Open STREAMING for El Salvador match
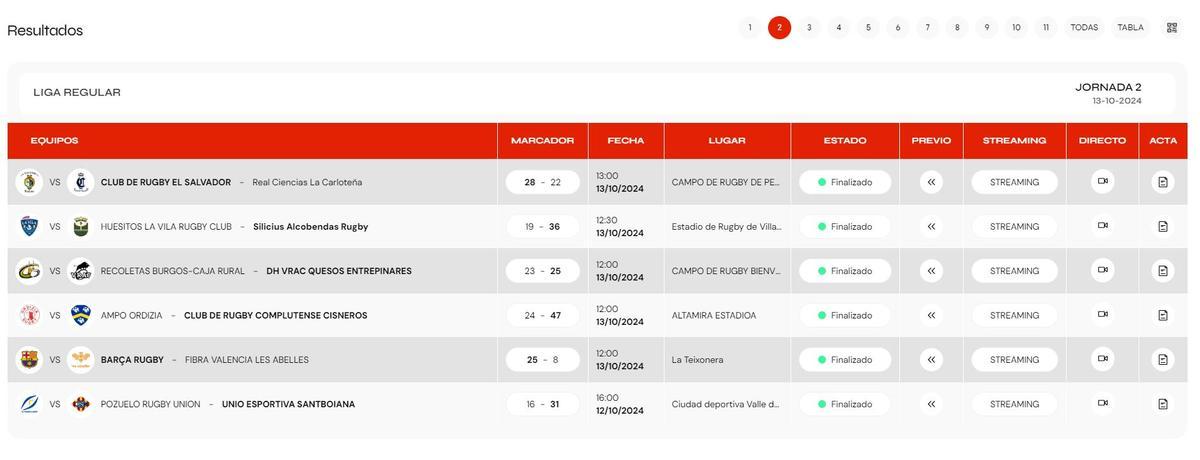Screen dimensions: 1200x460 [x=1014, y=182]
